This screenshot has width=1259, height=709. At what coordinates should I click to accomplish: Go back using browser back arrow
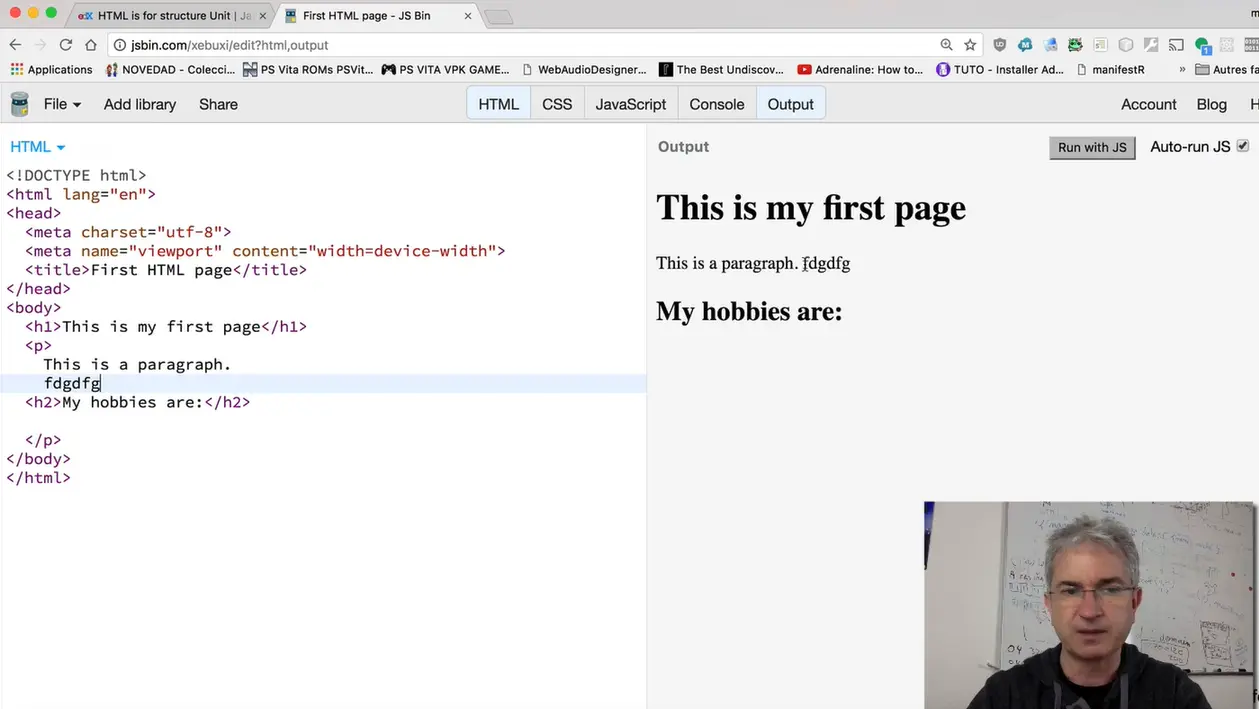click(15, 45)
